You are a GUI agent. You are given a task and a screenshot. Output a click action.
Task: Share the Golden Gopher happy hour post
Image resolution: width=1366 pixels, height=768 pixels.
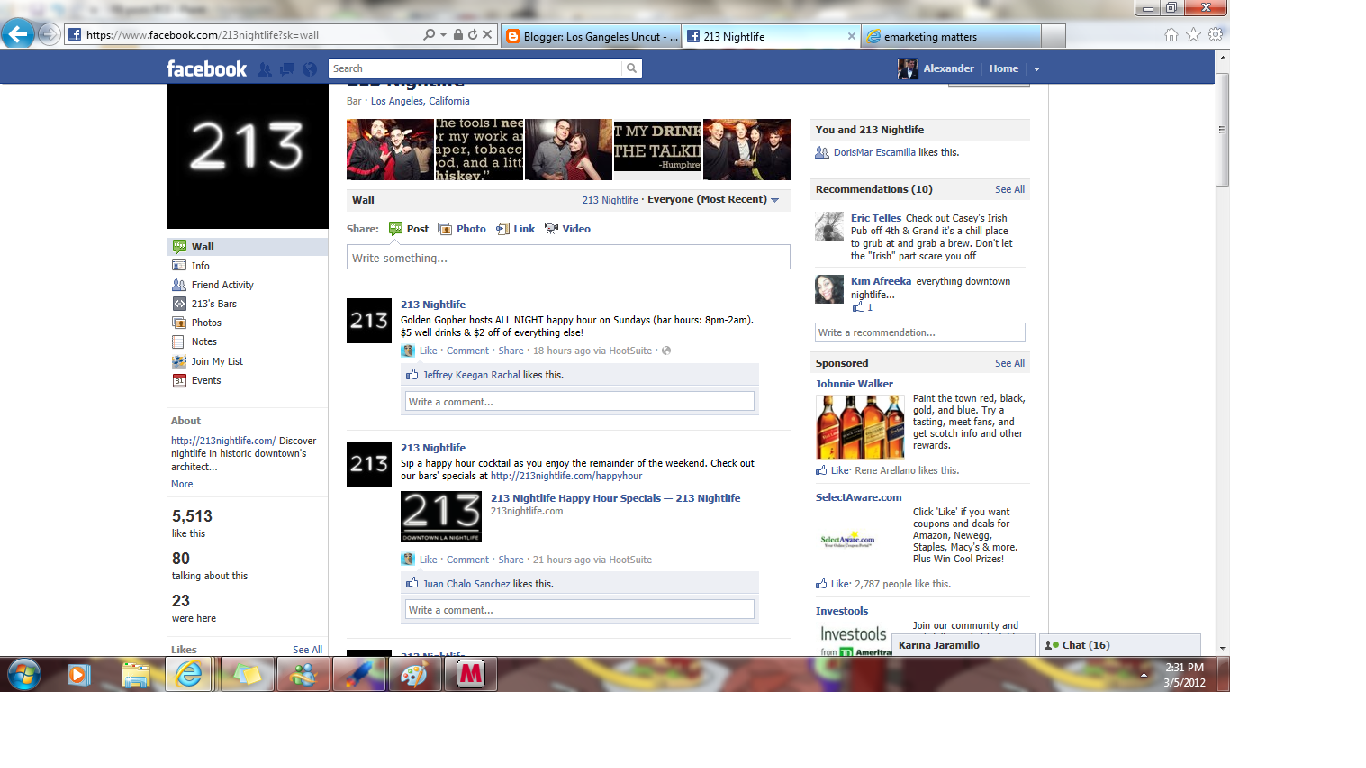[511, 350]
